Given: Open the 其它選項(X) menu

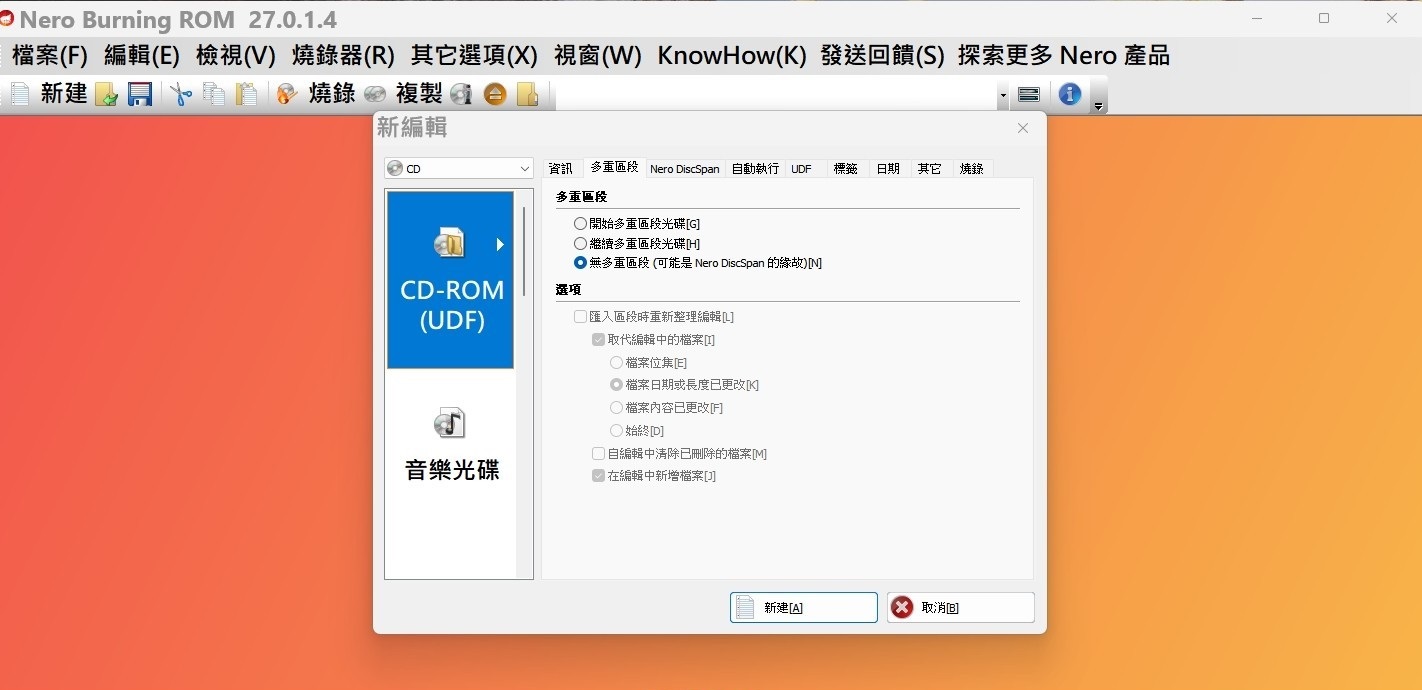Looking at the screenshot, I should [x=474, y=56].
